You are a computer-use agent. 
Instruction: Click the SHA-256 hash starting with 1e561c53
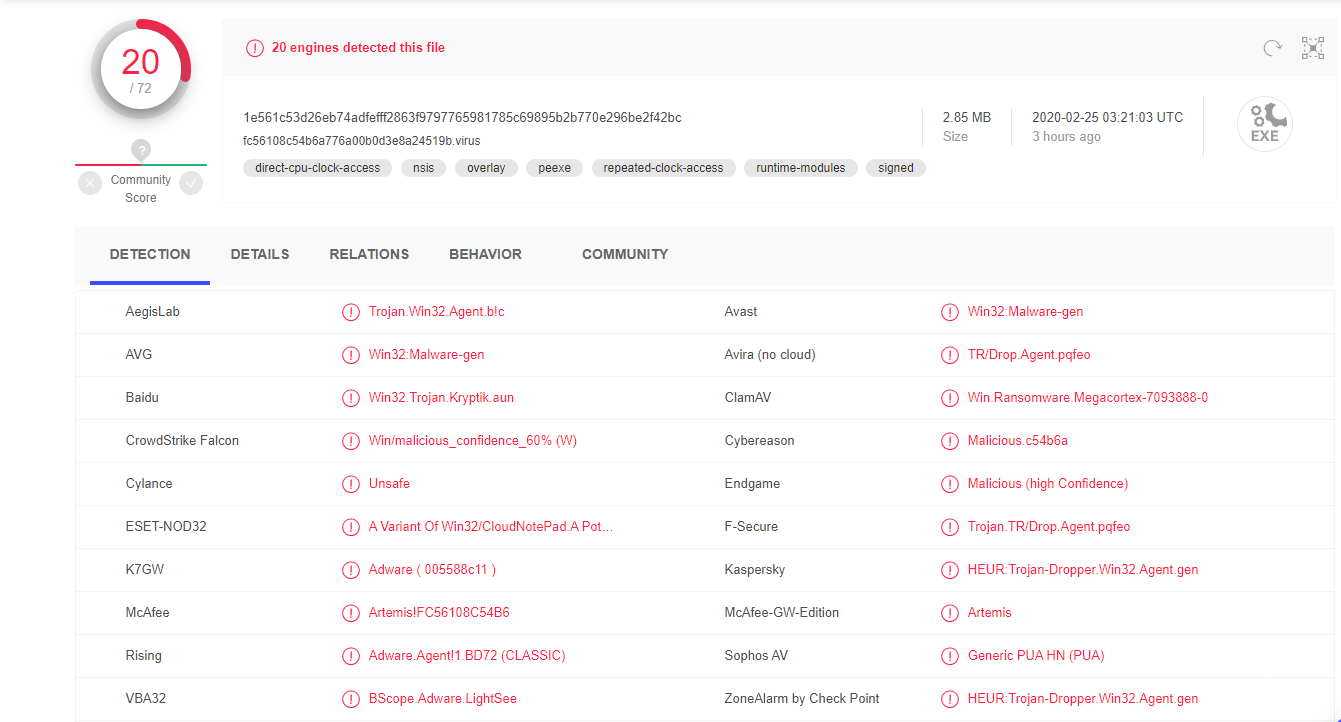tap(462, 117)
